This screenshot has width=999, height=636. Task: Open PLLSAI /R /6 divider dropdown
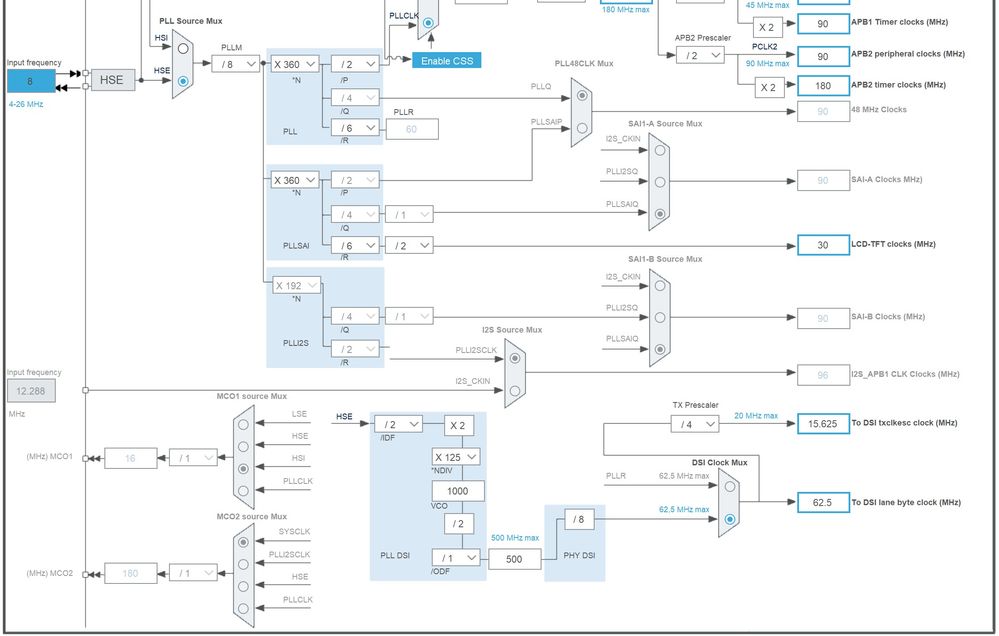(x=355, y=245)
